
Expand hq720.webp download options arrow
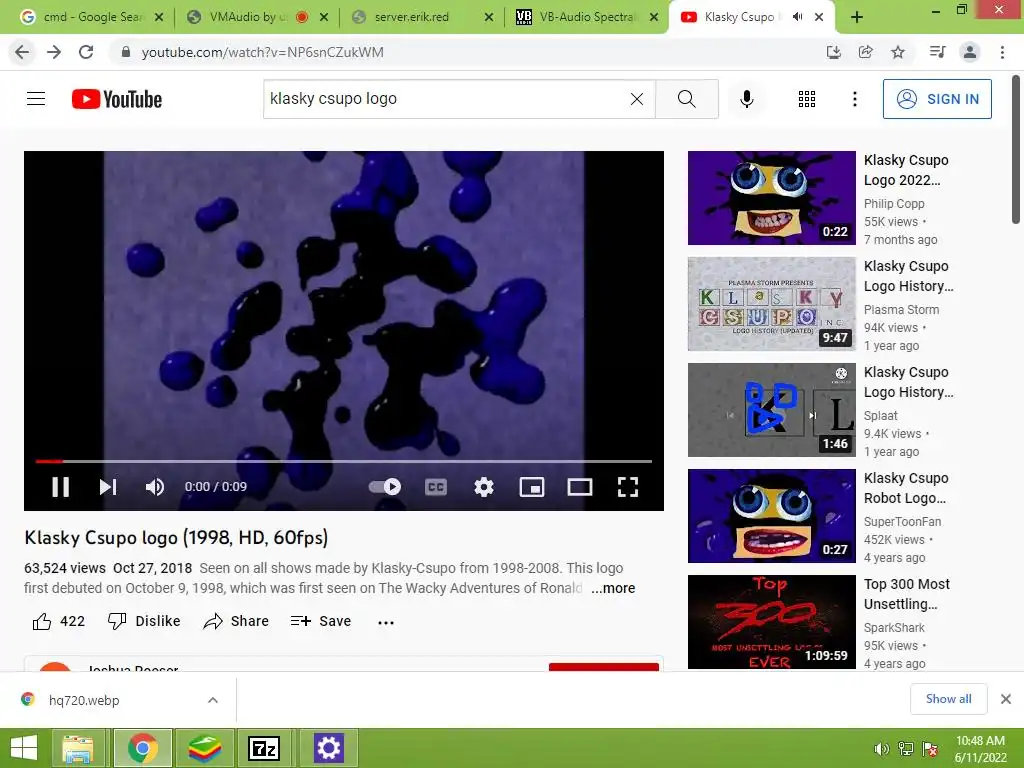[213, 700]
